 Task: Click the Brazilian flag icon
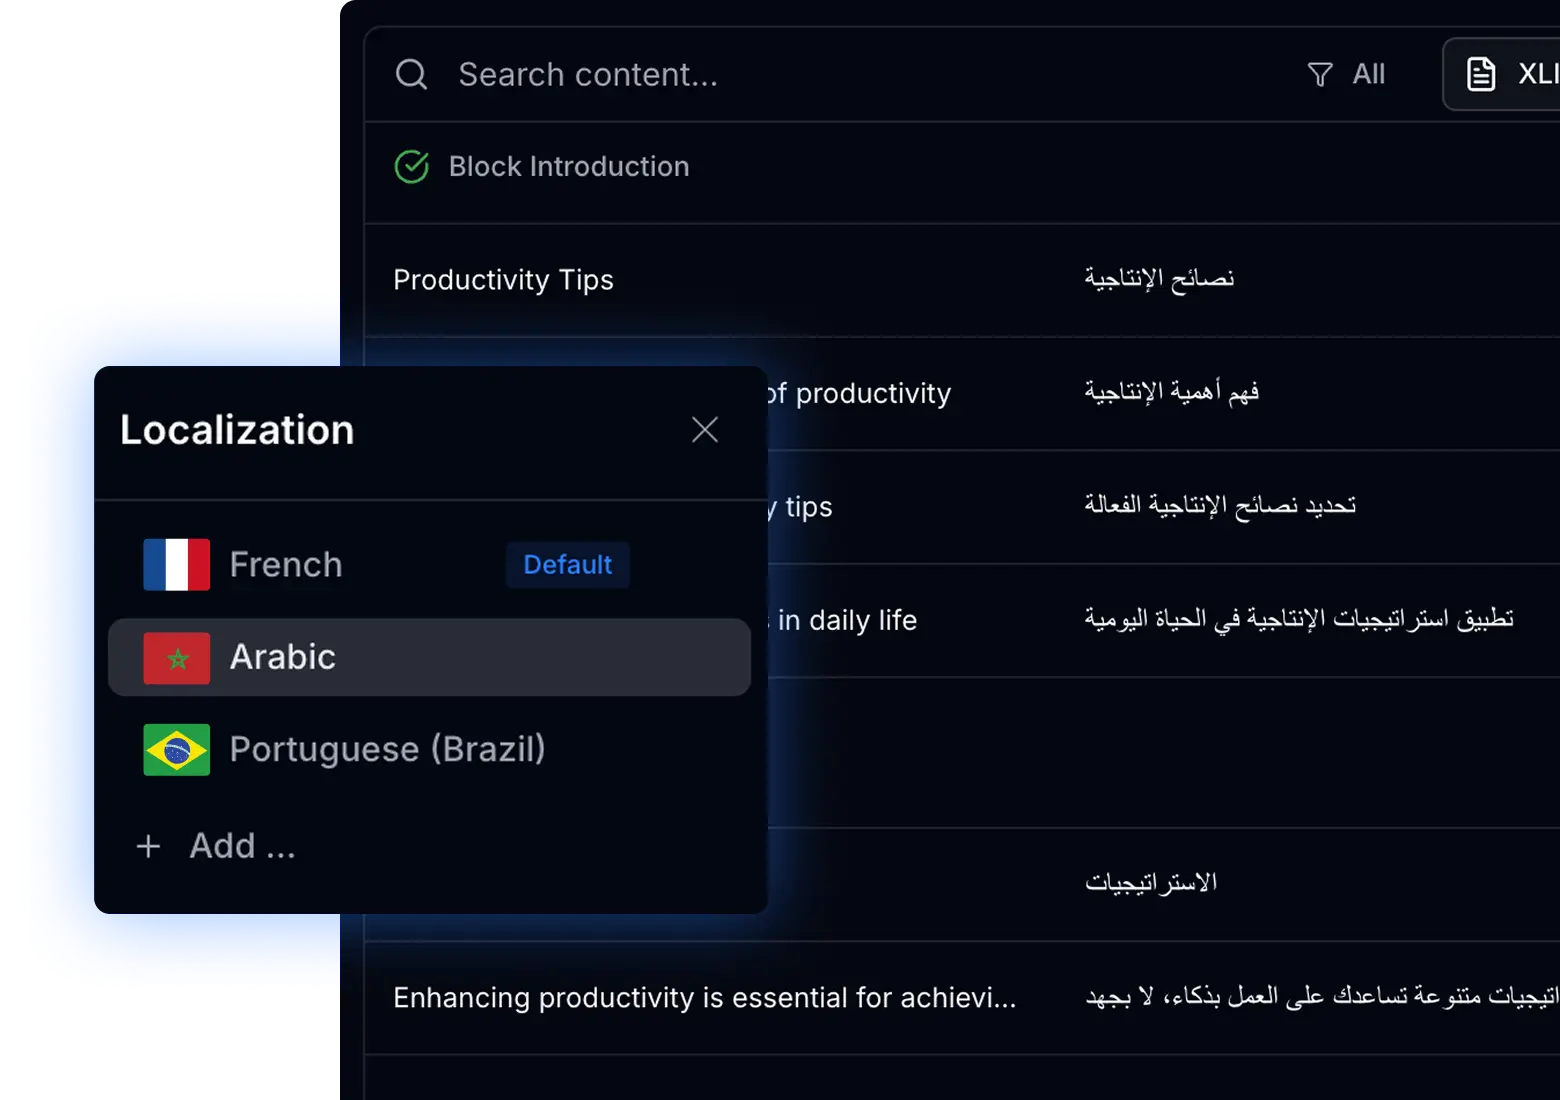[x=176, y=749]
